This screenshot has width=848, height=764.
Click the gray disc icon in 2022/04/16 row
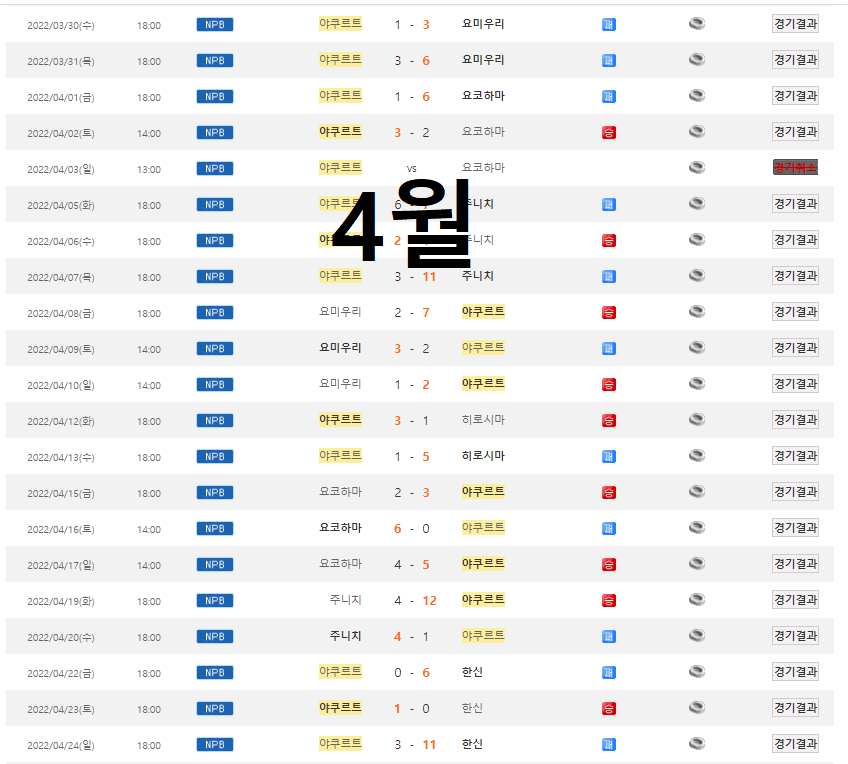coord(697,528)
